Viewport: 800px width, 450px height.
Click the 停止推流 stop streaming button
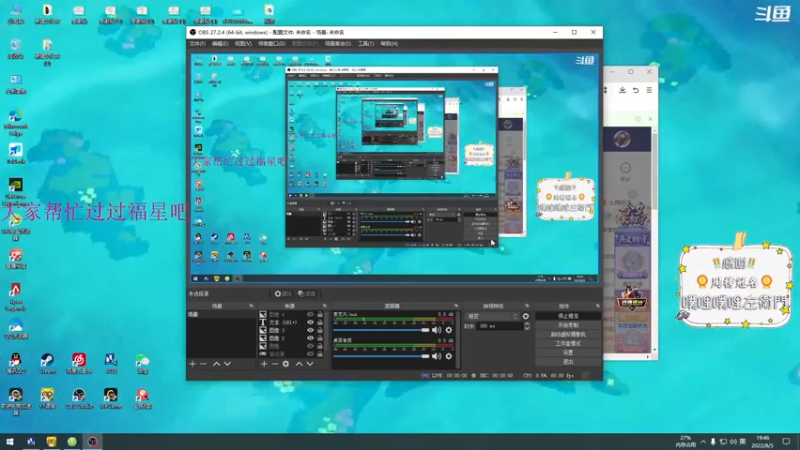click(x=568, y=316)
